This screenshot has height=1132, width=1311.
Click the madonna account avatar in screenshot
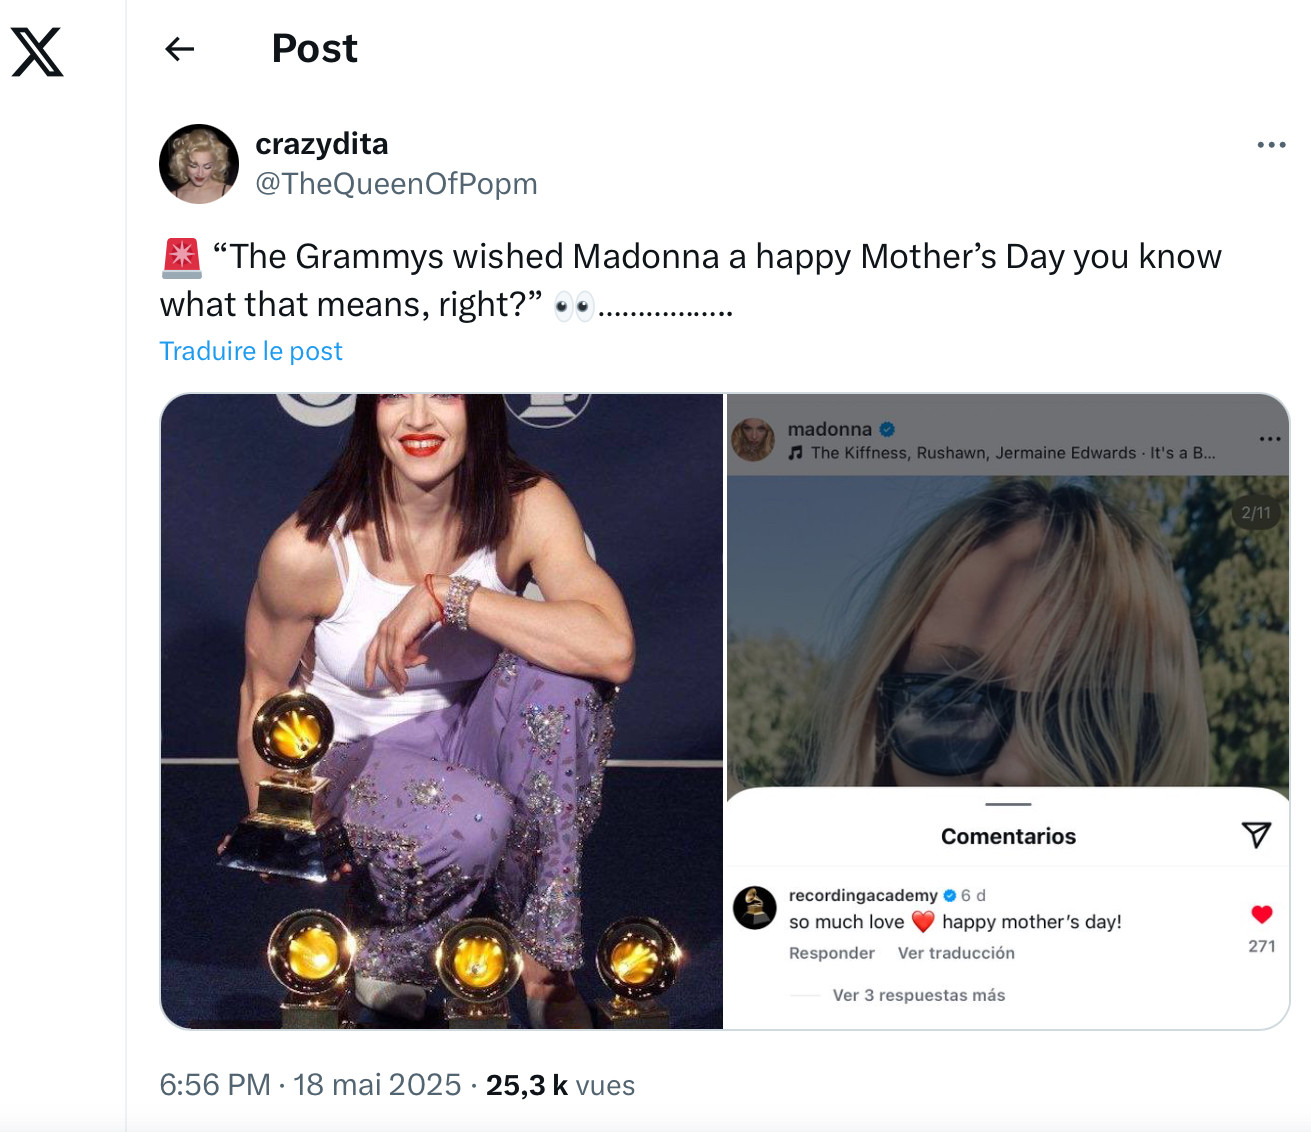pyautogui.click(x=753, y=440)
